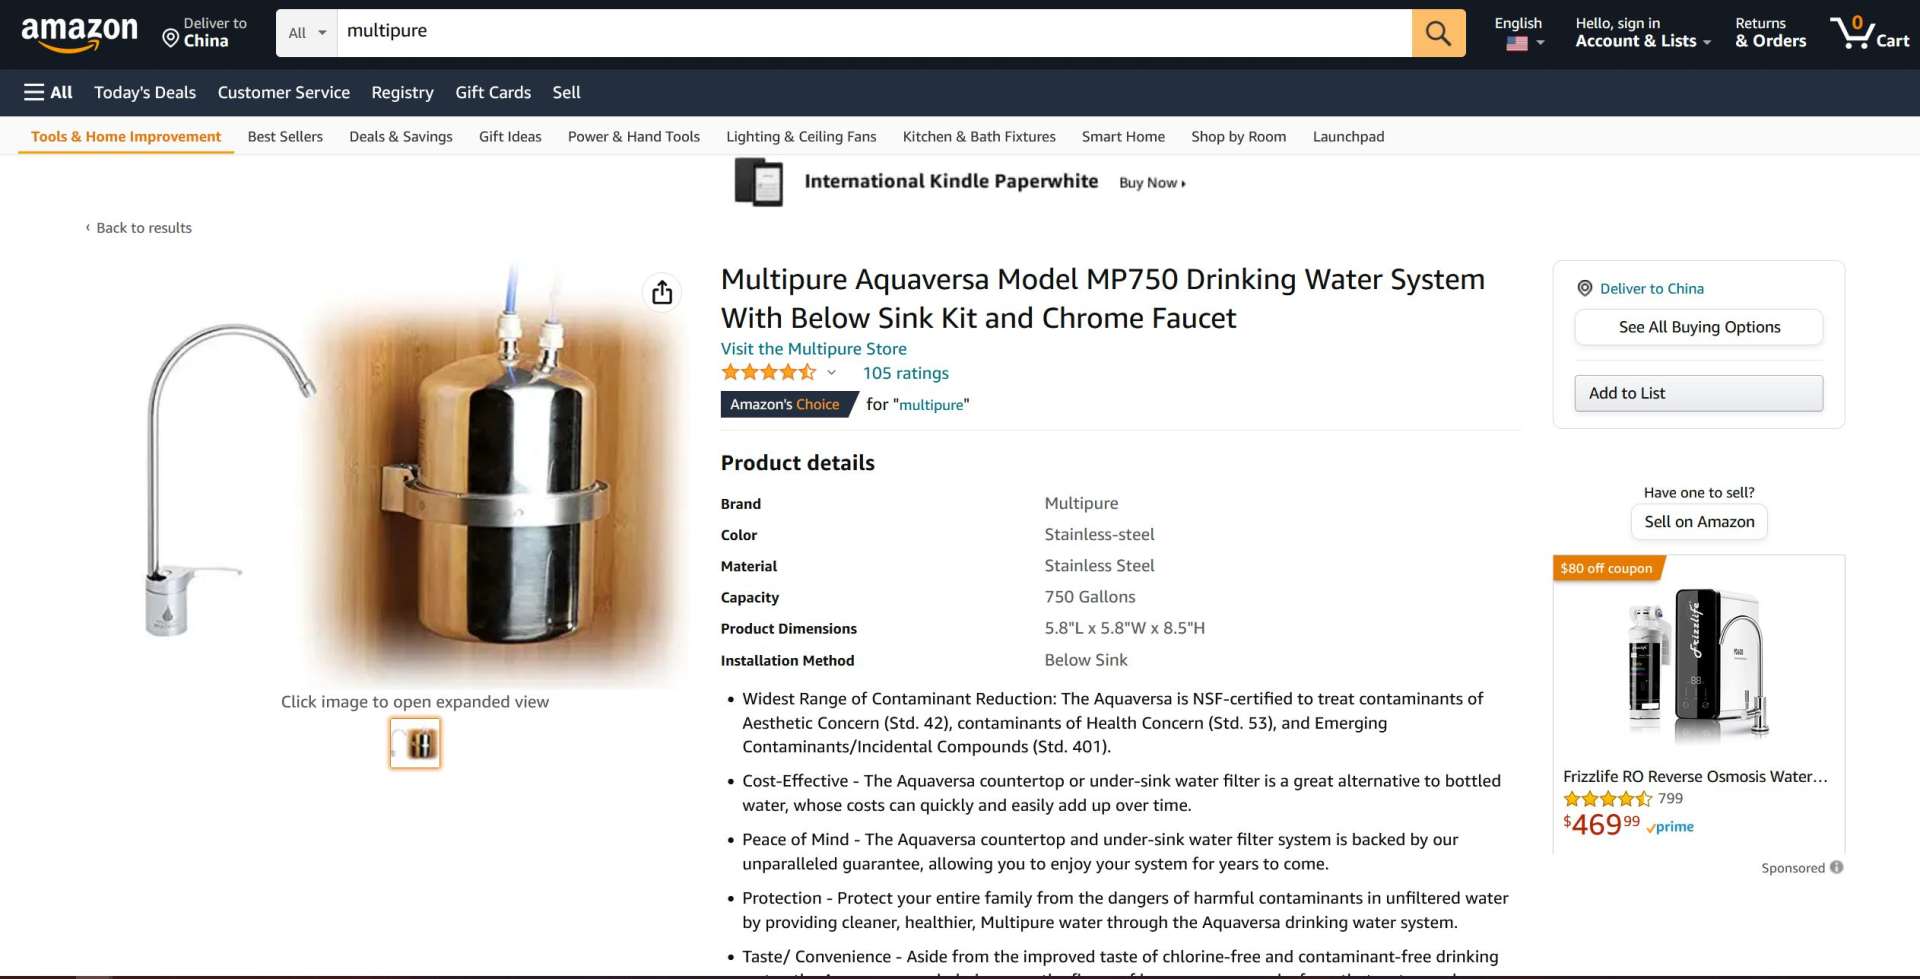1920x979 pixels.
Task: Select the Best Sellers tab
Action: 285,136
